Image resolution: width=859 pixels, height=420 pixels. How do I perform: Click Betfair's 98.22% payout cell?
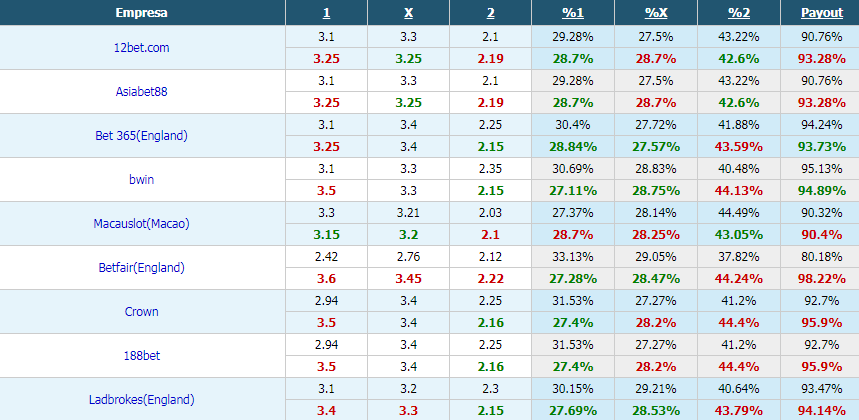(822, 278)
